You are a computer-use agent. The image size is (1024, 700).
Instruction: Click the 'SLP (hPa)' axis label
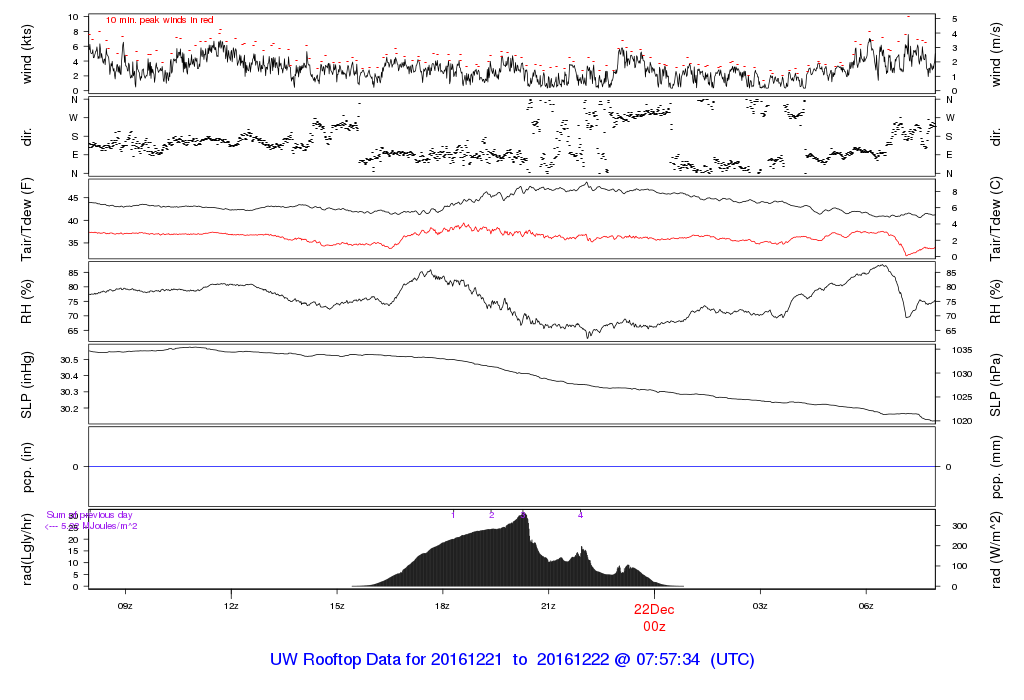tap(995, 385)
